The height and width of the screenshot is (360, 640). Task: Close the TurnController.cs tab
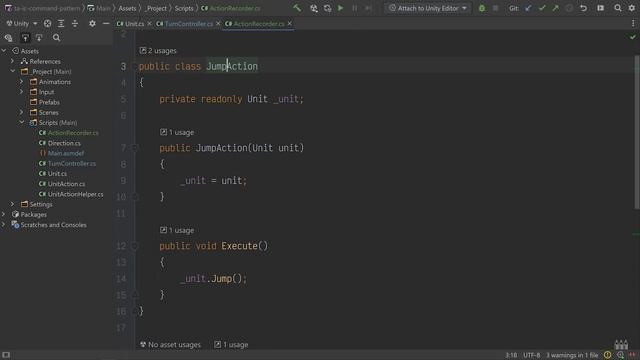[x=218, y=24]
